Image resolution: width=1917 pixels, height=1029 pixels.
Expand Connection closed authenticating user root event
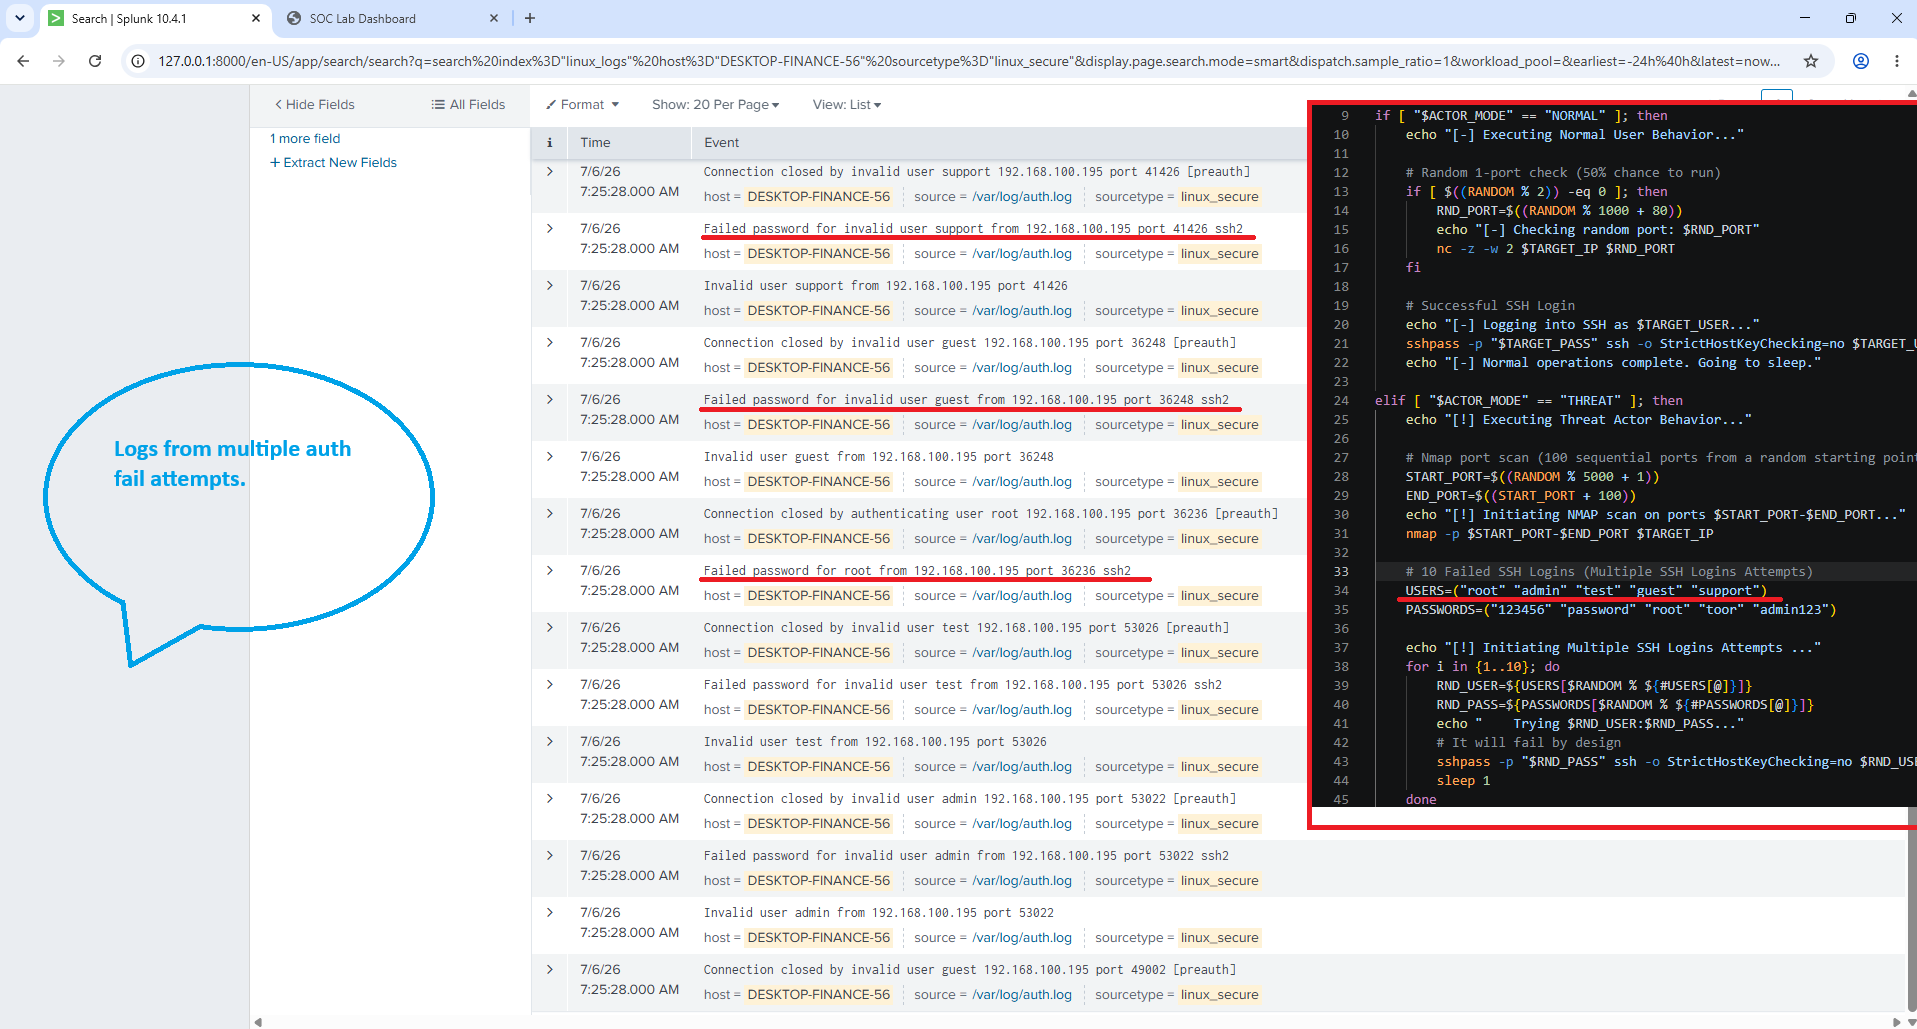coord(550,514)
